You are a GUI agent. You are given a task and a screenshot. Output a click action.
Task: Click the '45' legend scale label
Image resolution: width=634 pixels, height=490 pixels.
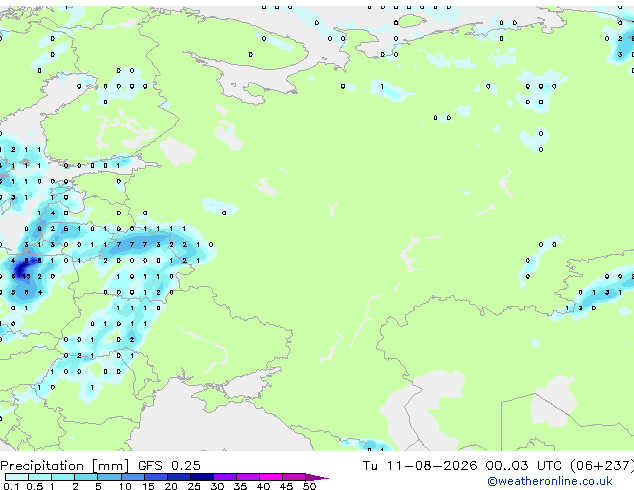tap(286, 486)
